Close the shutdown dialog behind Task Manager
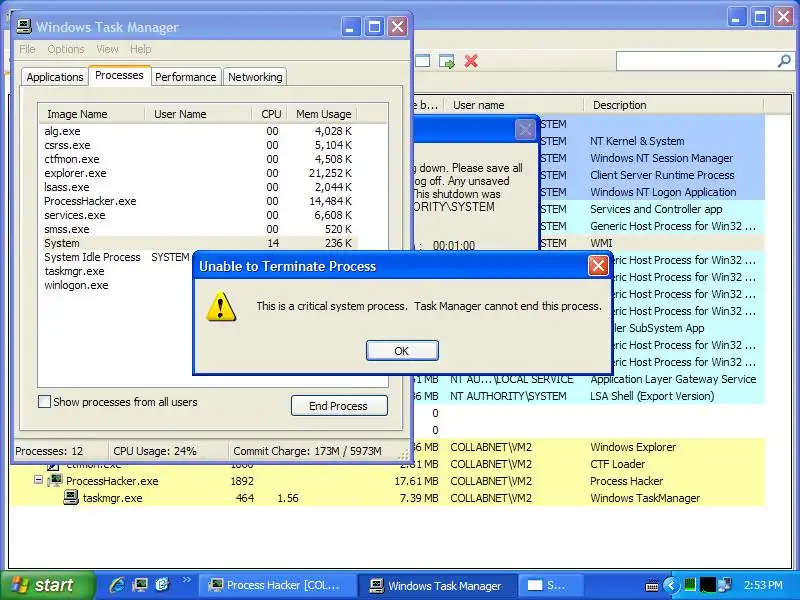800x600 pixels. pos(525,129)
